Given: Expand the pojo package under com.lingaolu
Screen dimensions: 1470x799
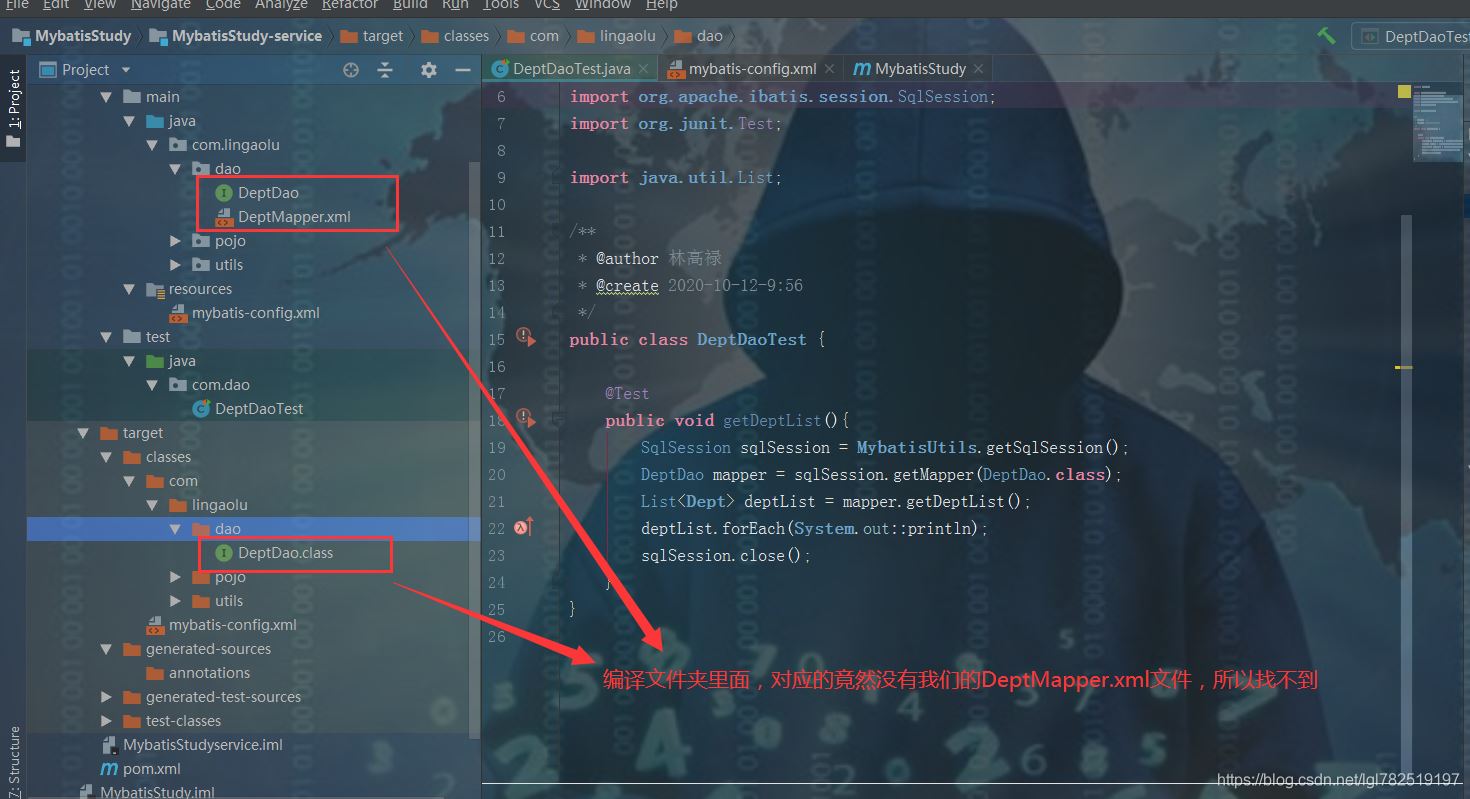Looking at the screenshot, I should [176, 241].
